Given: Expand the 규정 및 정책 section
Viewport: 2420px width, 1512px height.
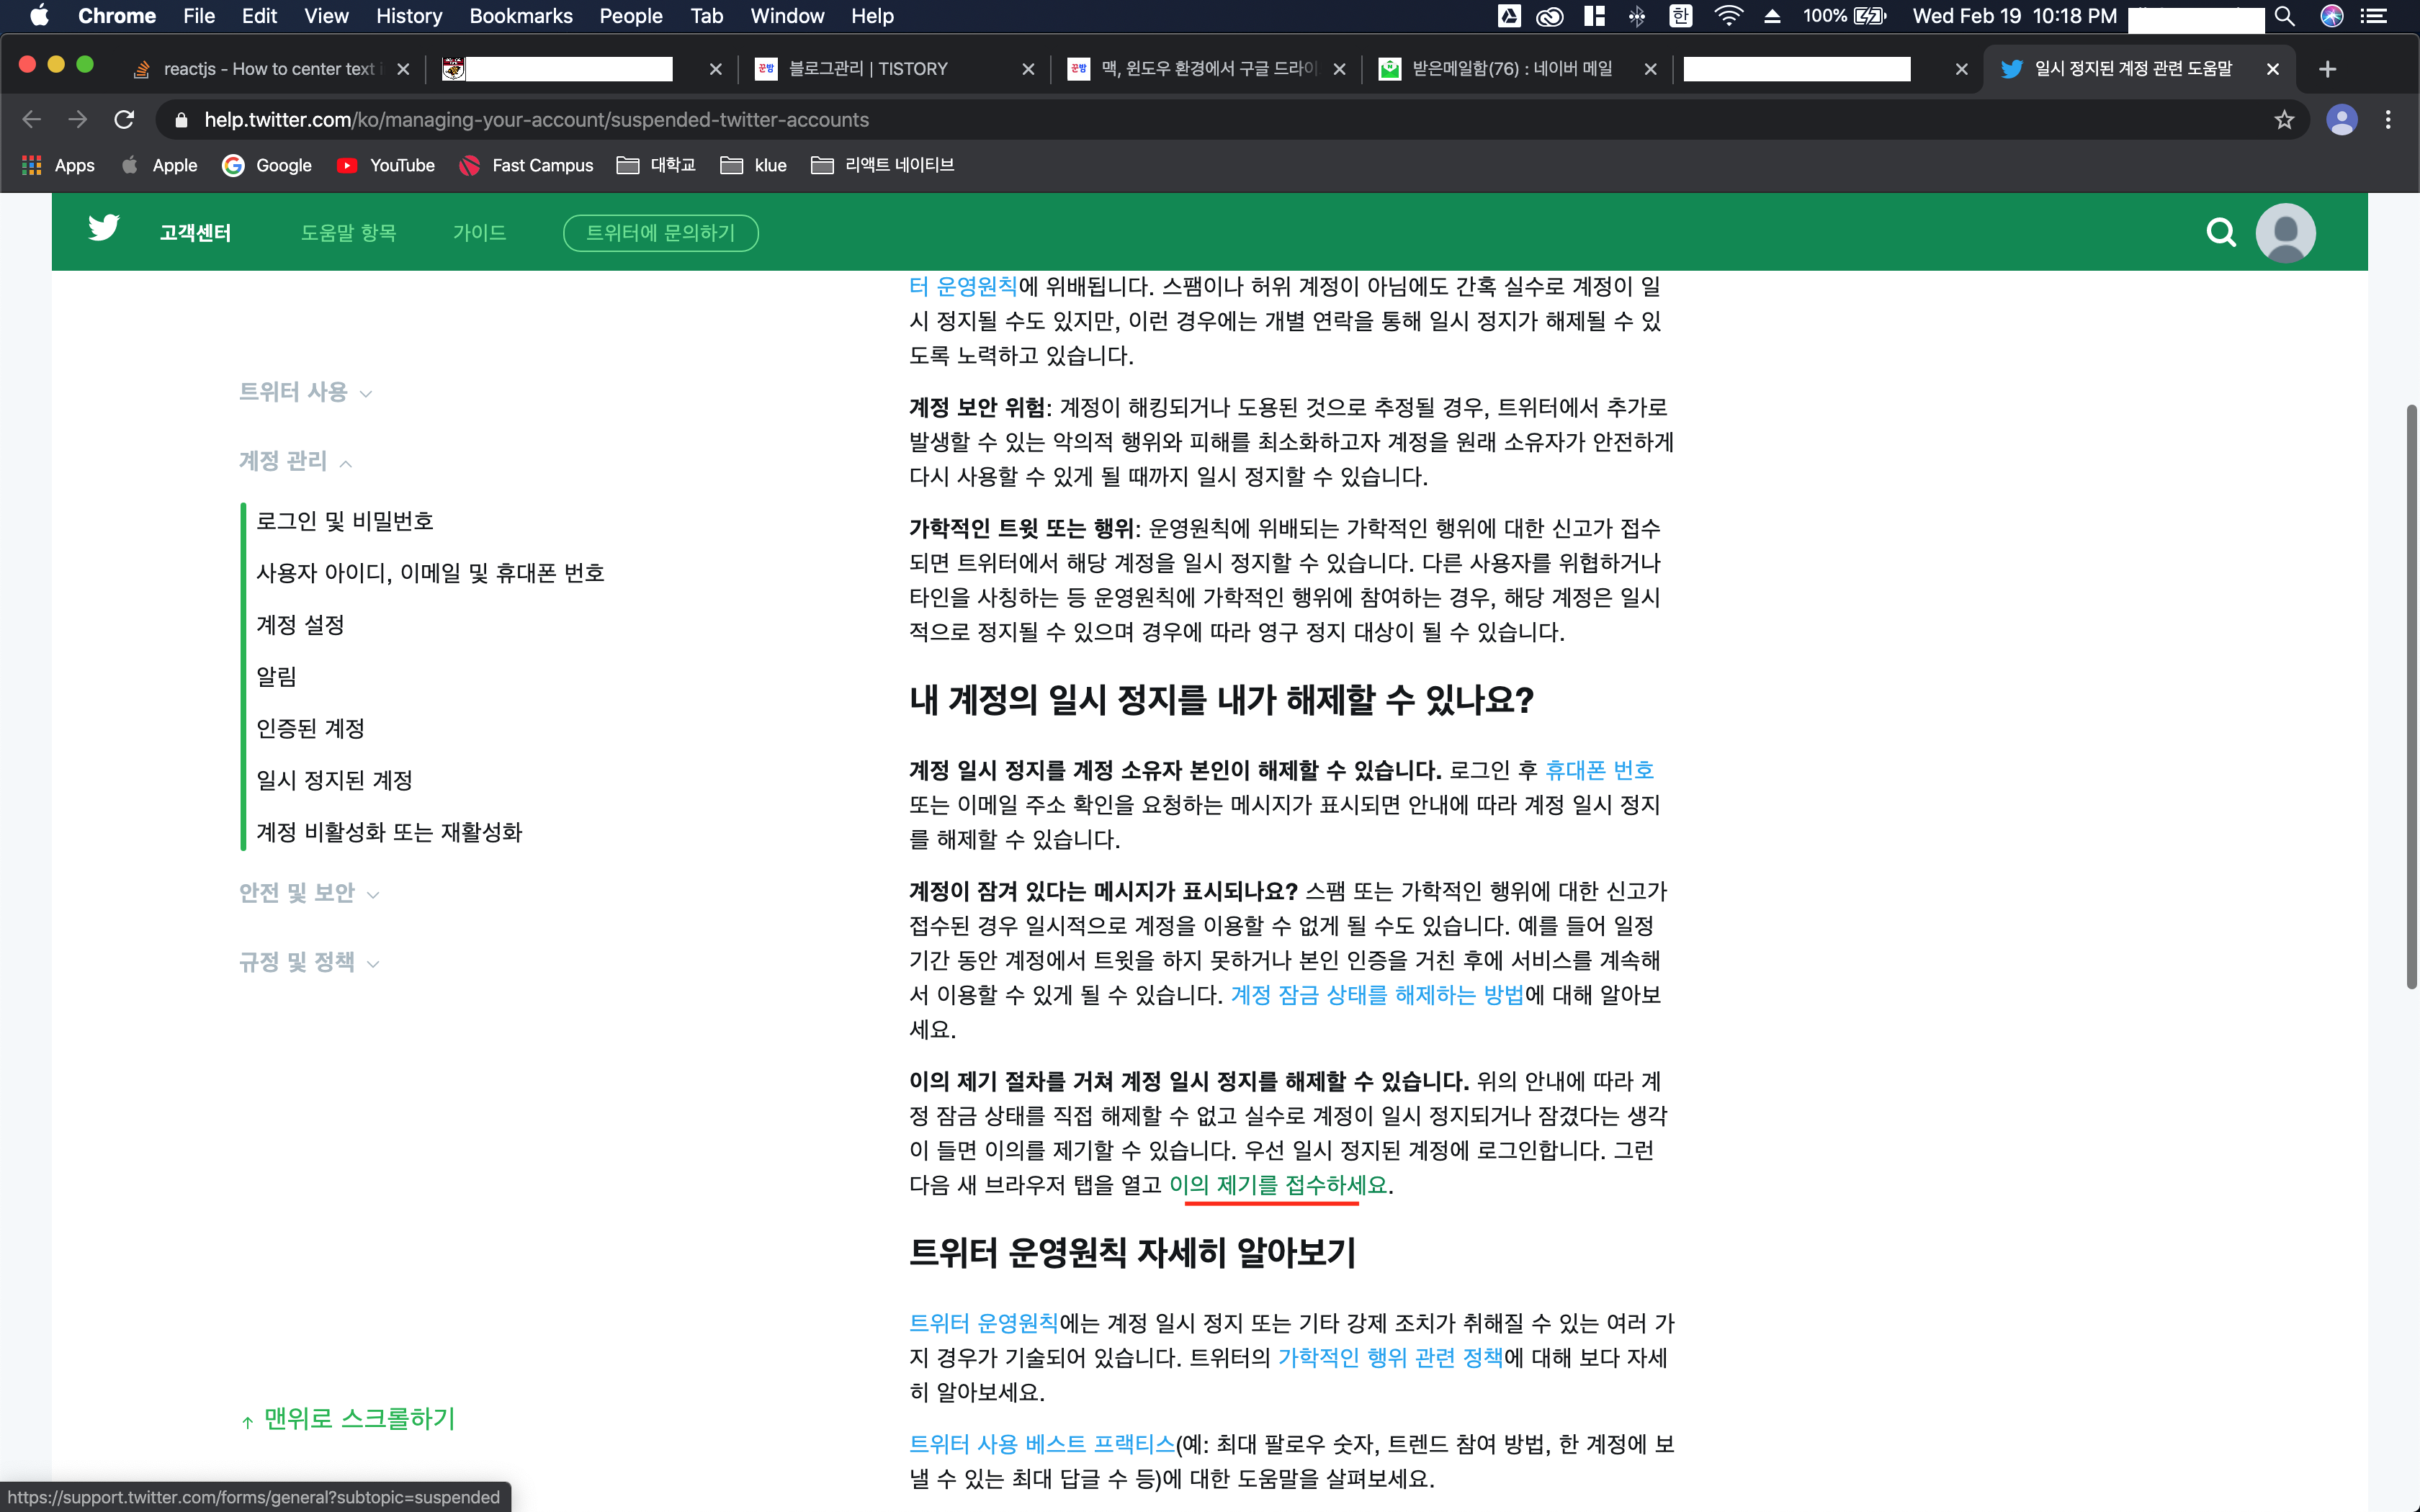Looking at the screenshot, I should tap(308, 962).
